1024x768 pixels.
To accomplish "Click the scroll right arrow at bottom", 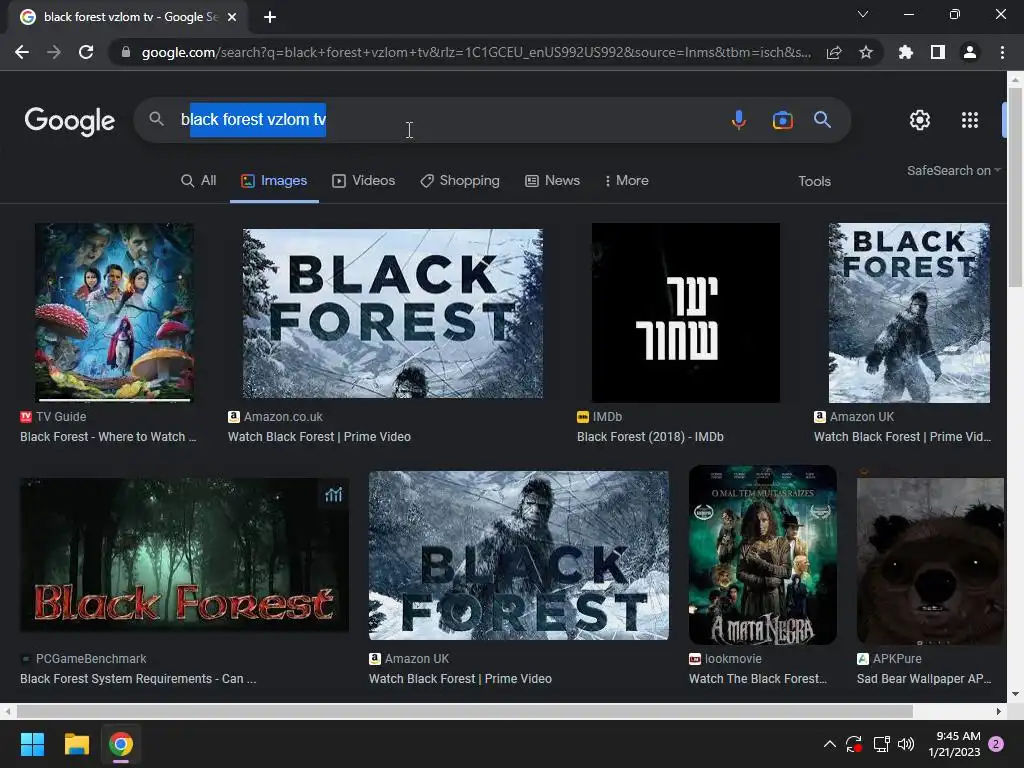I will 999,711.
